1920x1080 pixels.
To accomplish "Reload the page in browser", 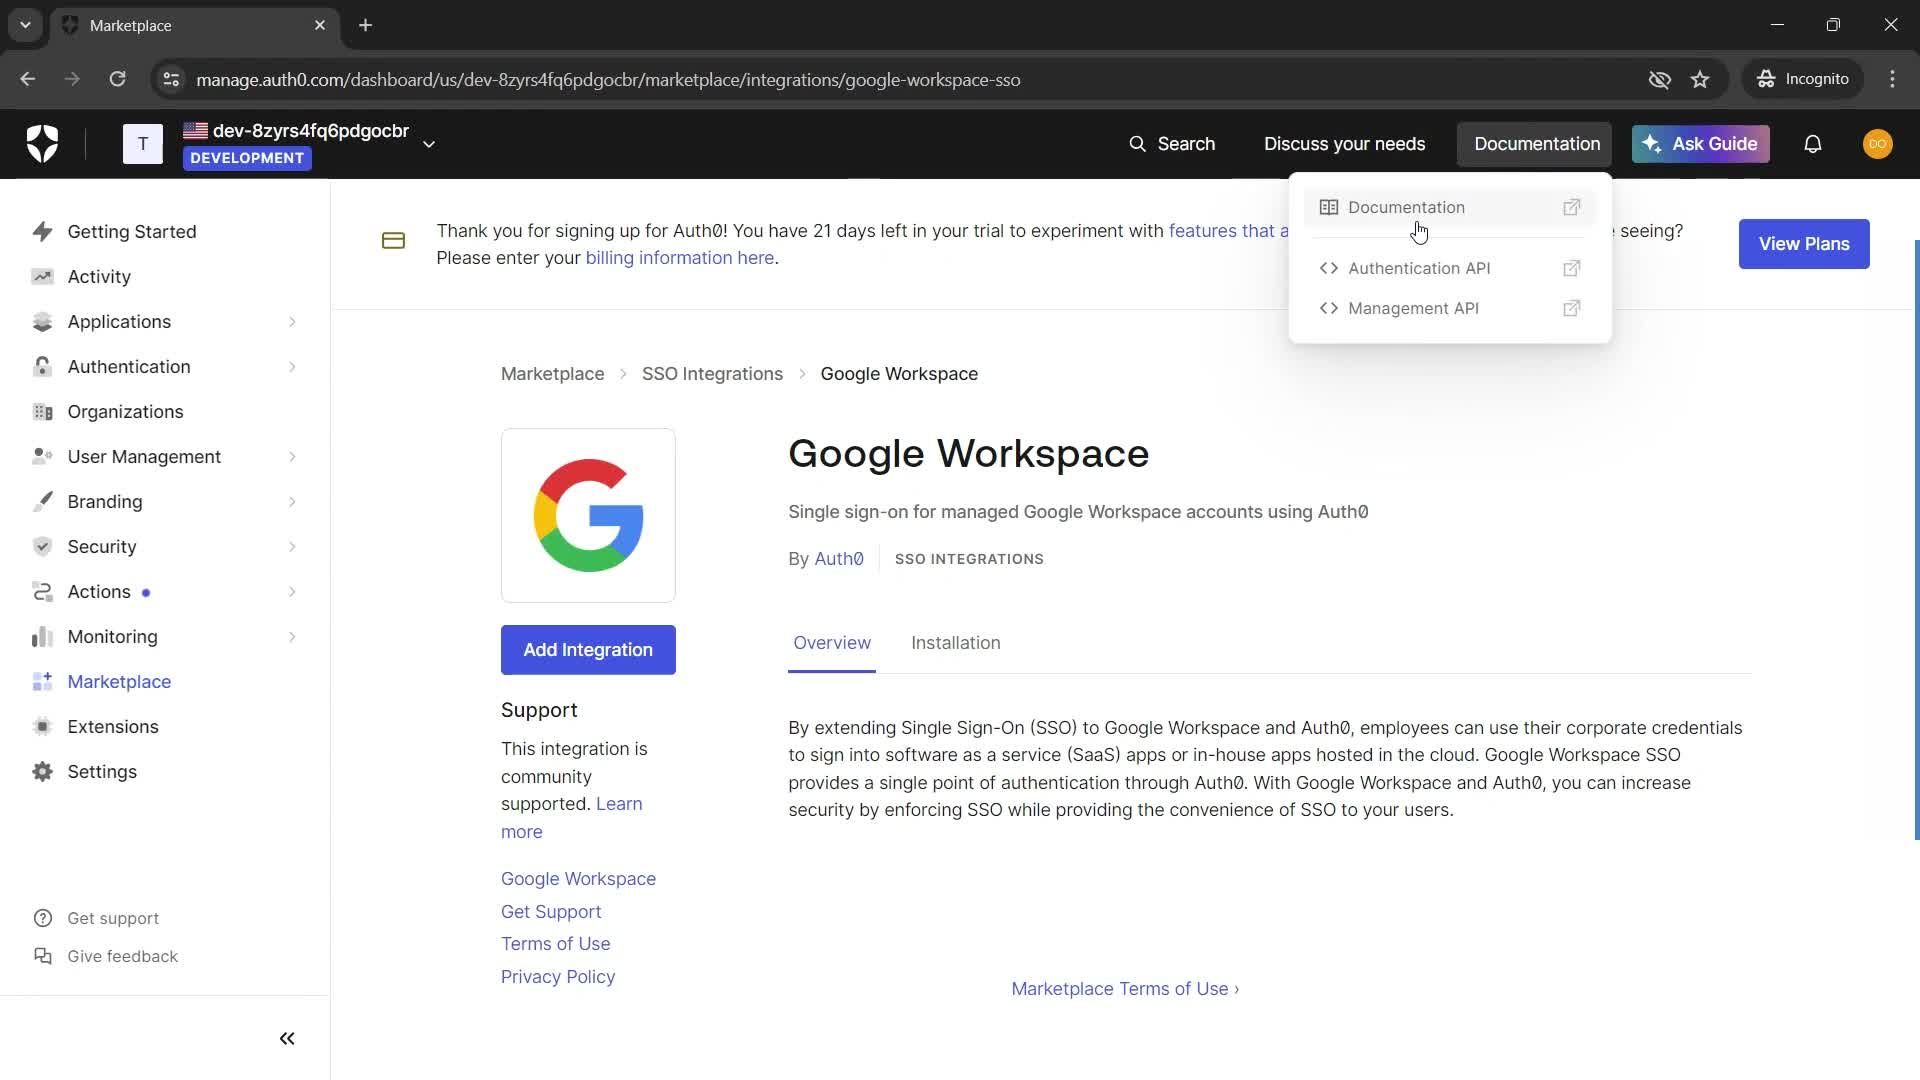I will click(117, 79).
